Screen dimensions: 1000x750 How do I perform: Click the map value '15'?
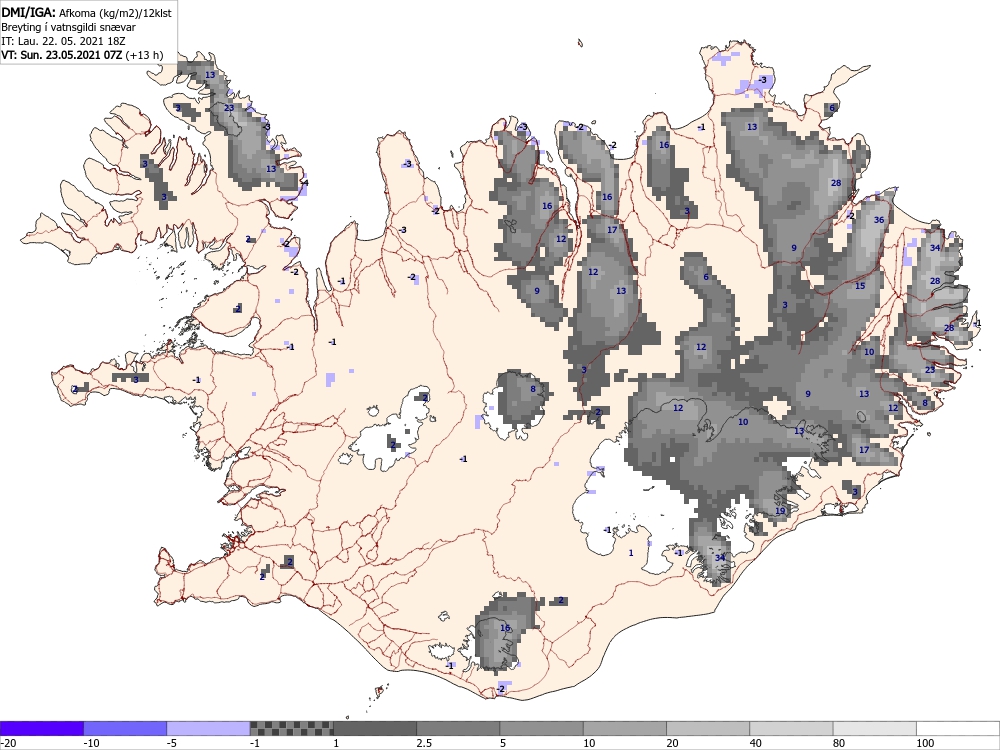point(860,286)
